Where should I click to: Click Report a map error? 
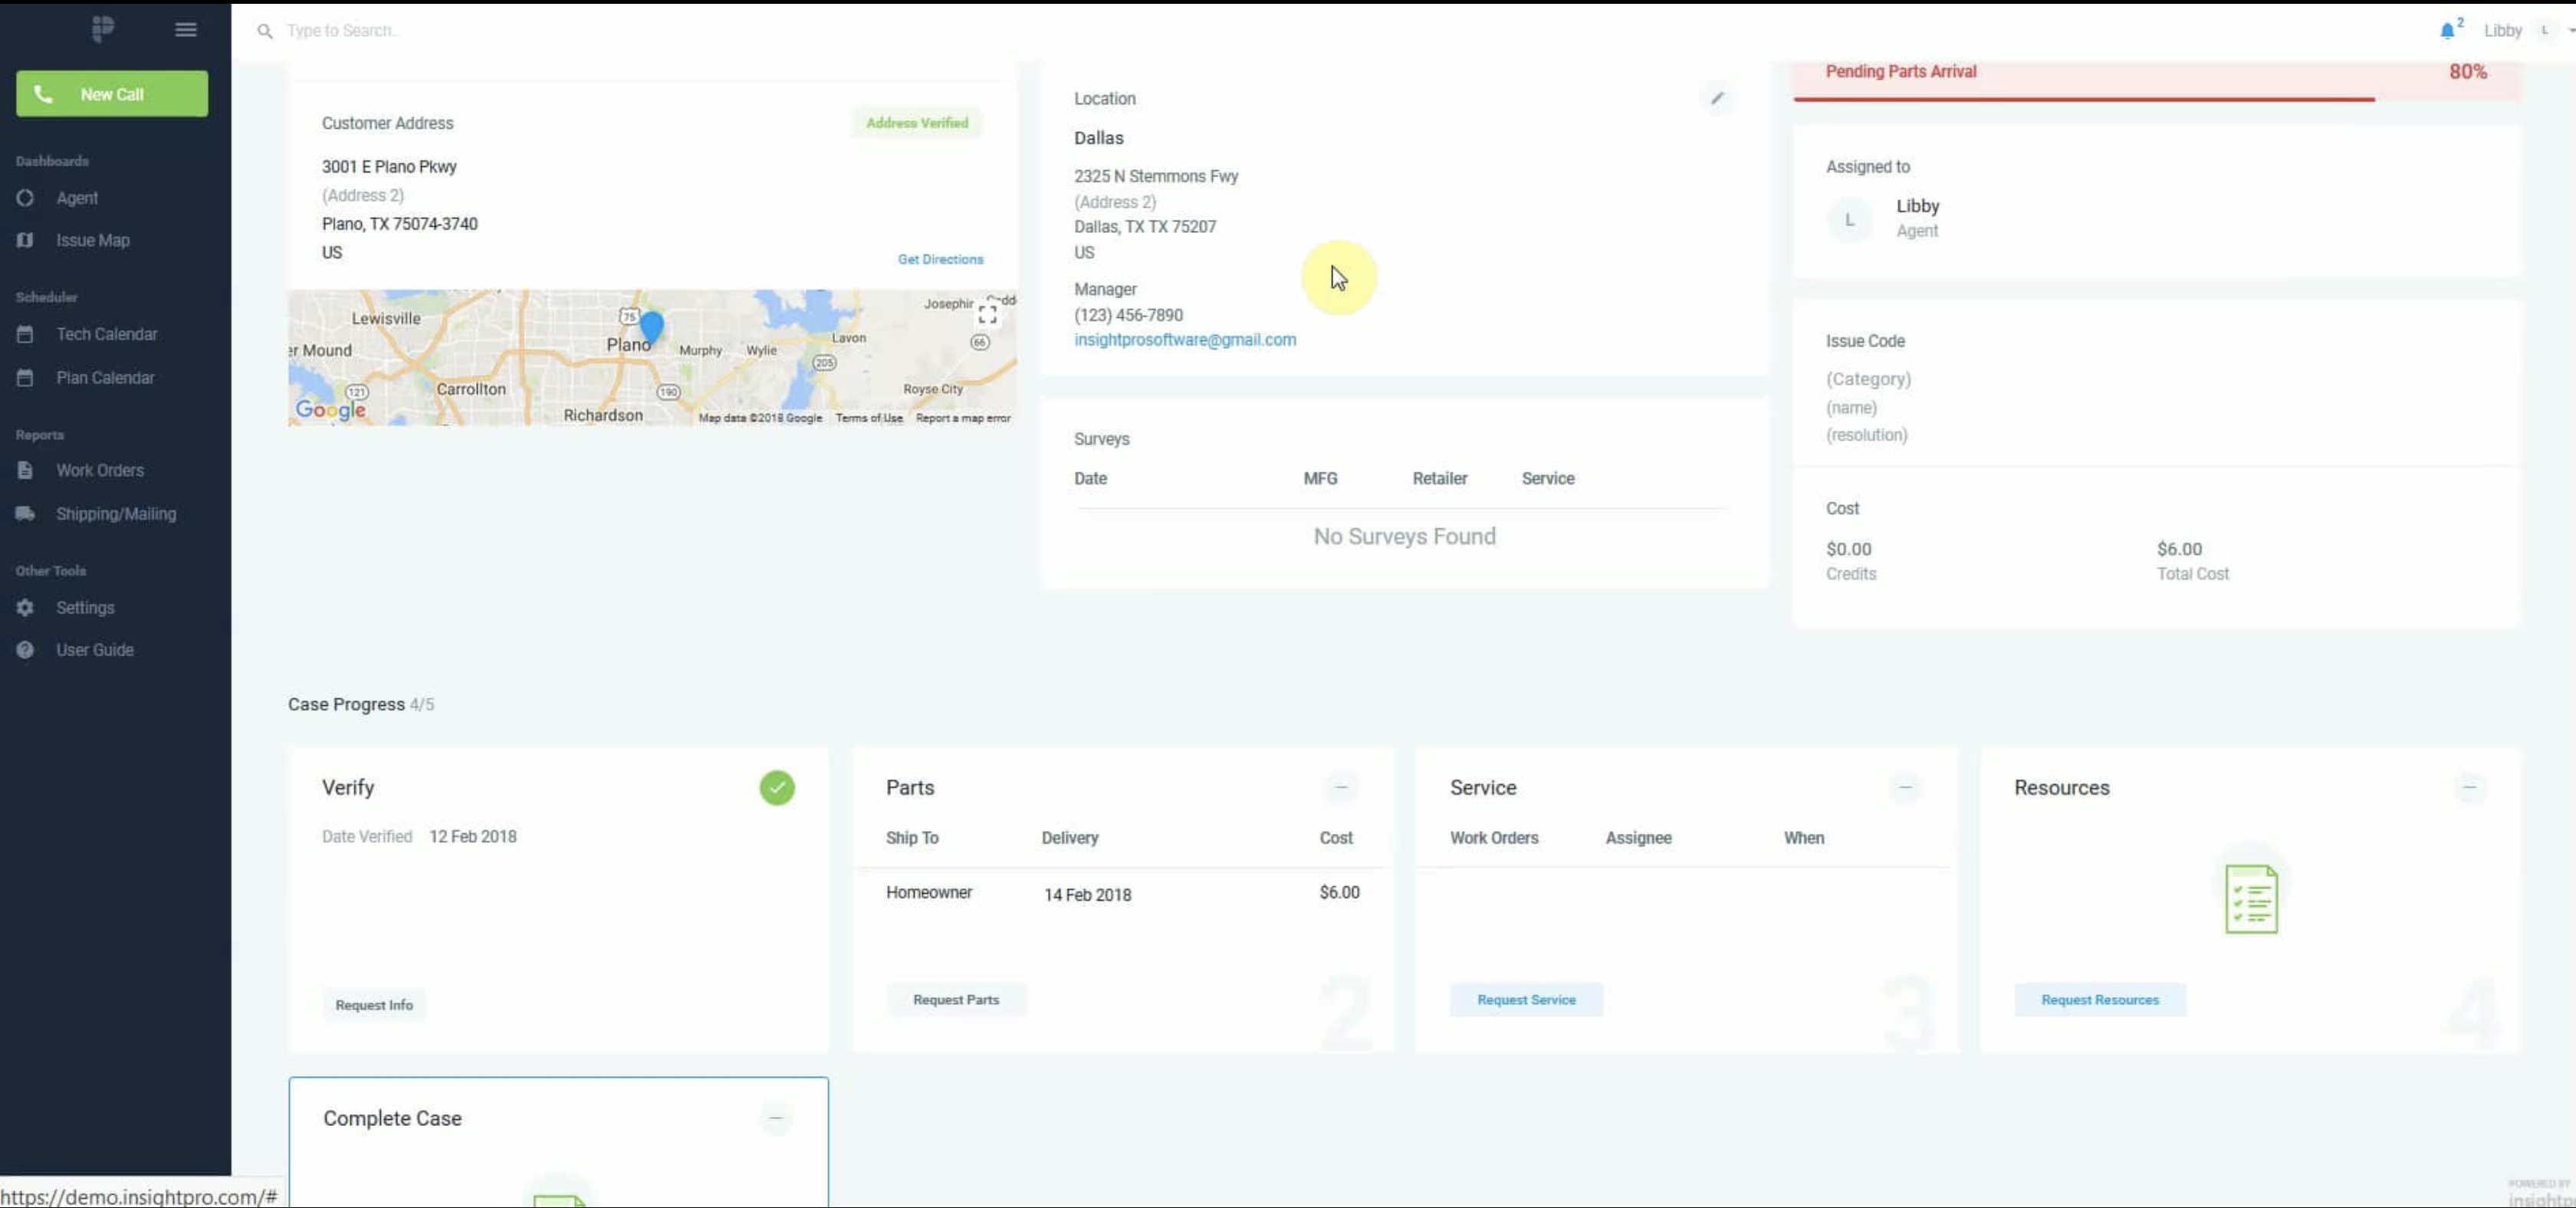963,418
